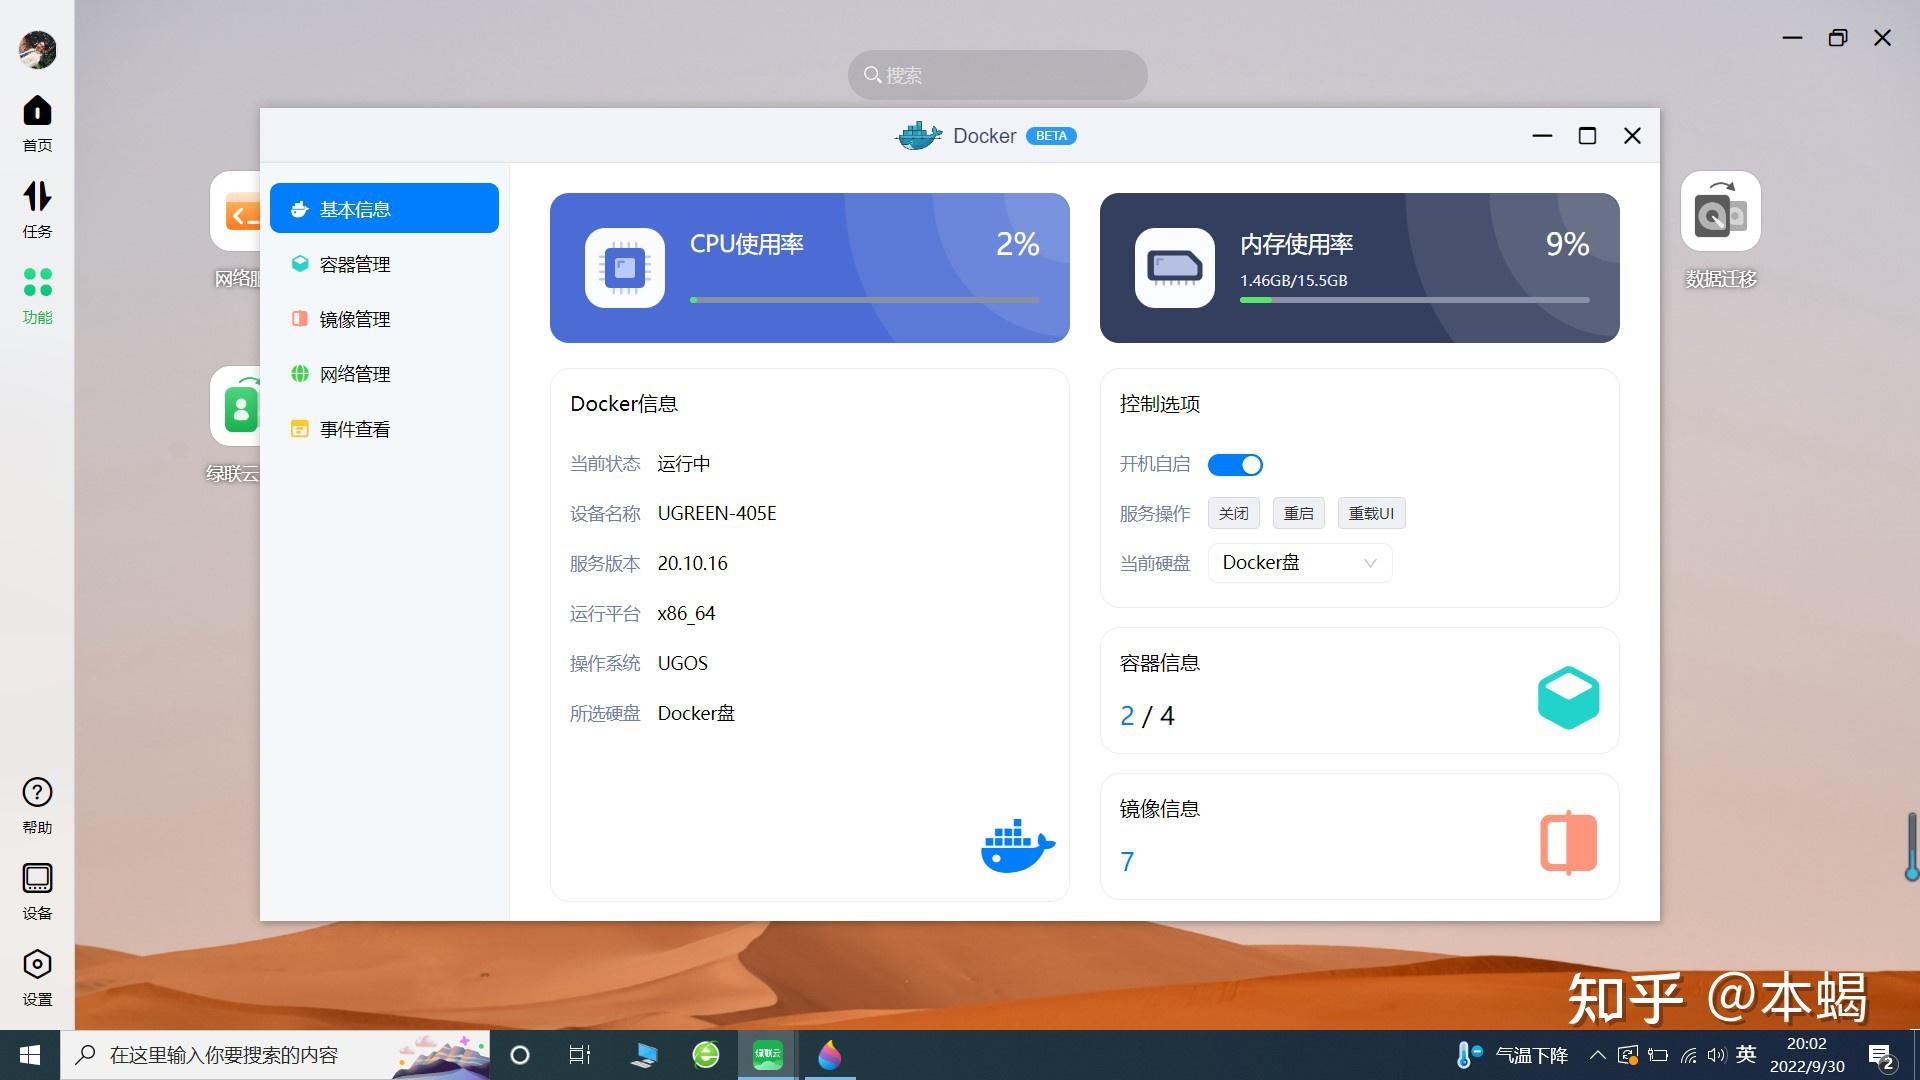Click the Docker whale logo in the title bar
Viewport: 1920px width, 1080px height.
coord(918,135)
